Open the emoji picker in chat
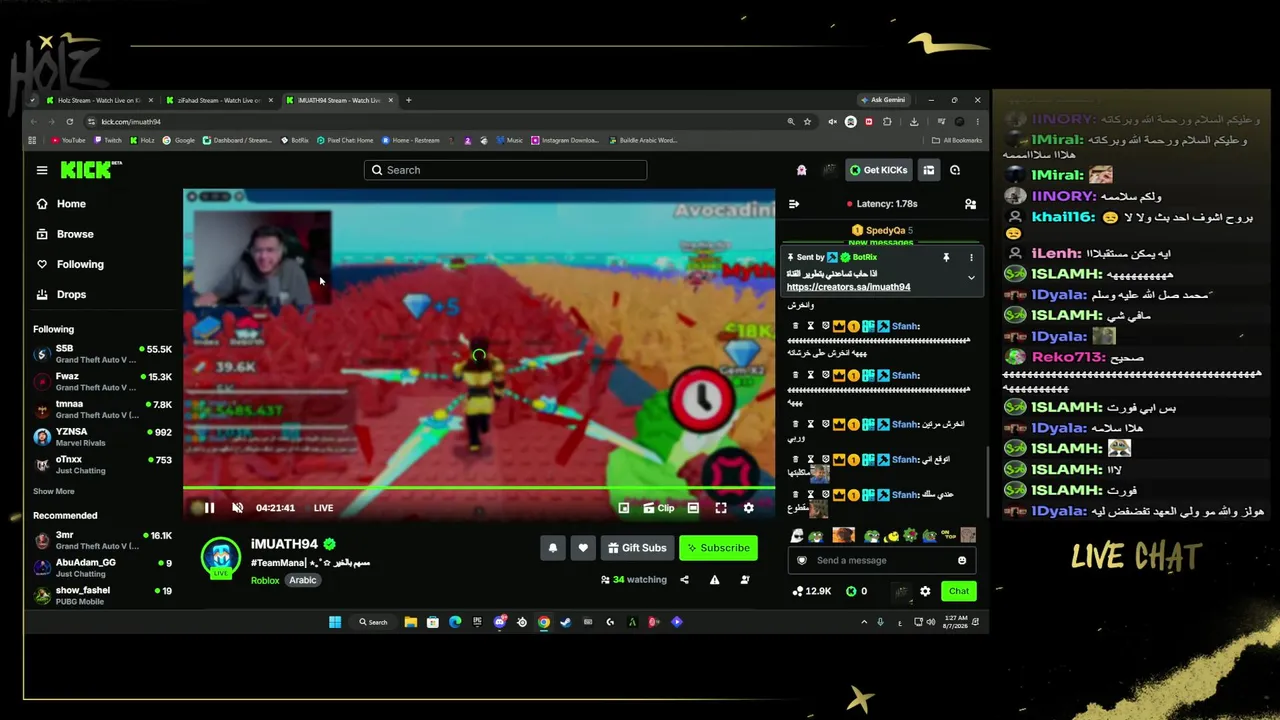This screenshot has width=1280, height=720. [x=962, y=560]
